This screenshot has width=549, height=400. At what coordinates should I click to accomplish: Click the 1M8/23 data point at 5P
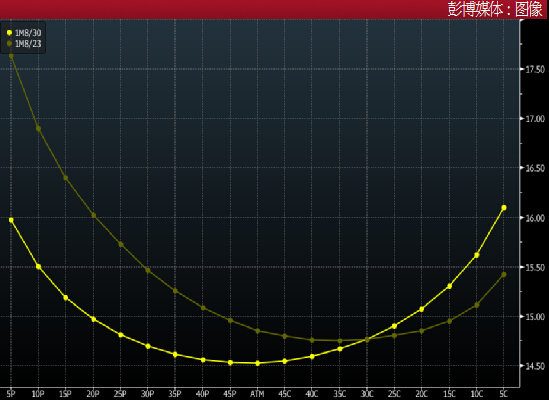click(11, 56)
